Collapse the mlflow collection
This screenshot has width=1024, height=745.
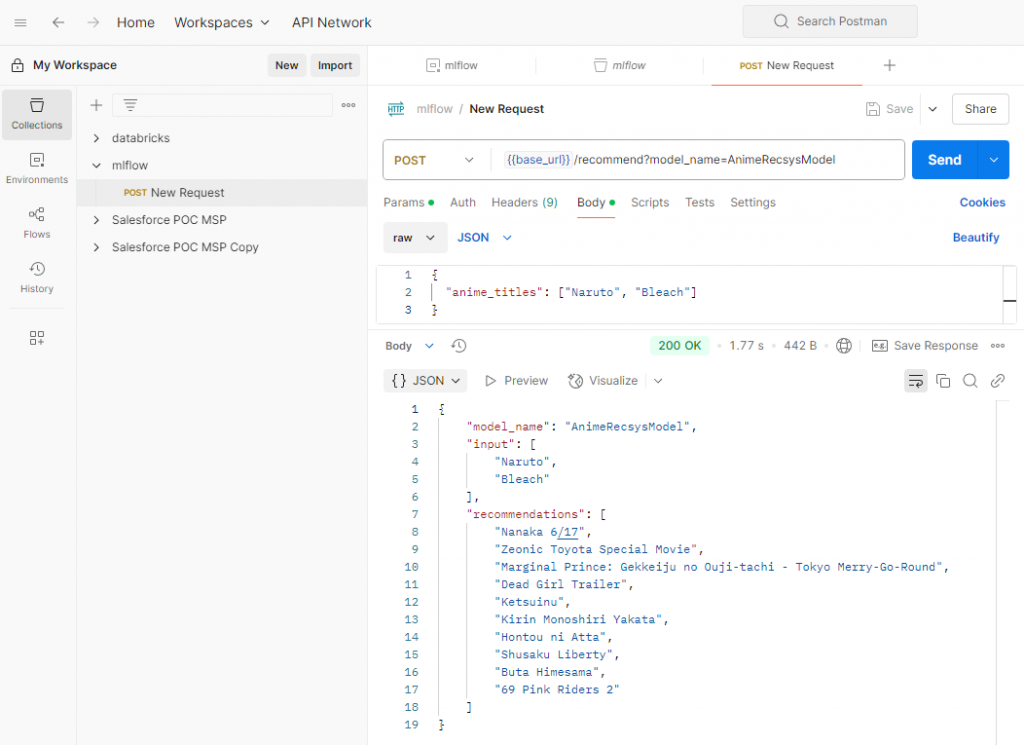(97, 165)
